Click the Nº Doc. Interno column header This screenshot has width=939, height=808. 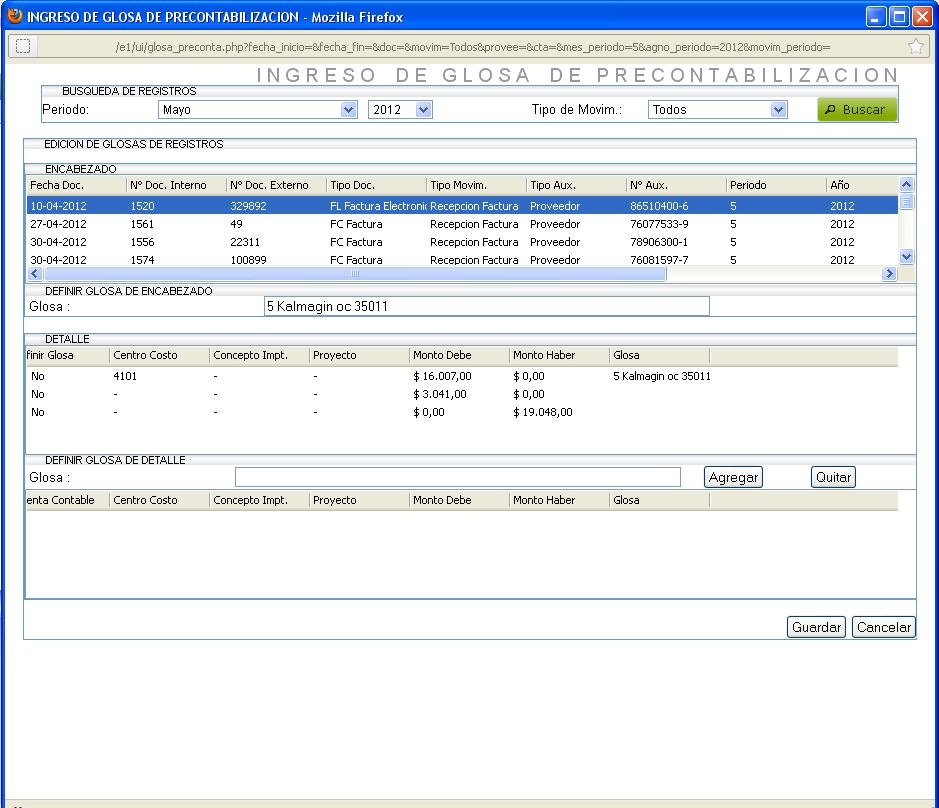tap(176, 185)
